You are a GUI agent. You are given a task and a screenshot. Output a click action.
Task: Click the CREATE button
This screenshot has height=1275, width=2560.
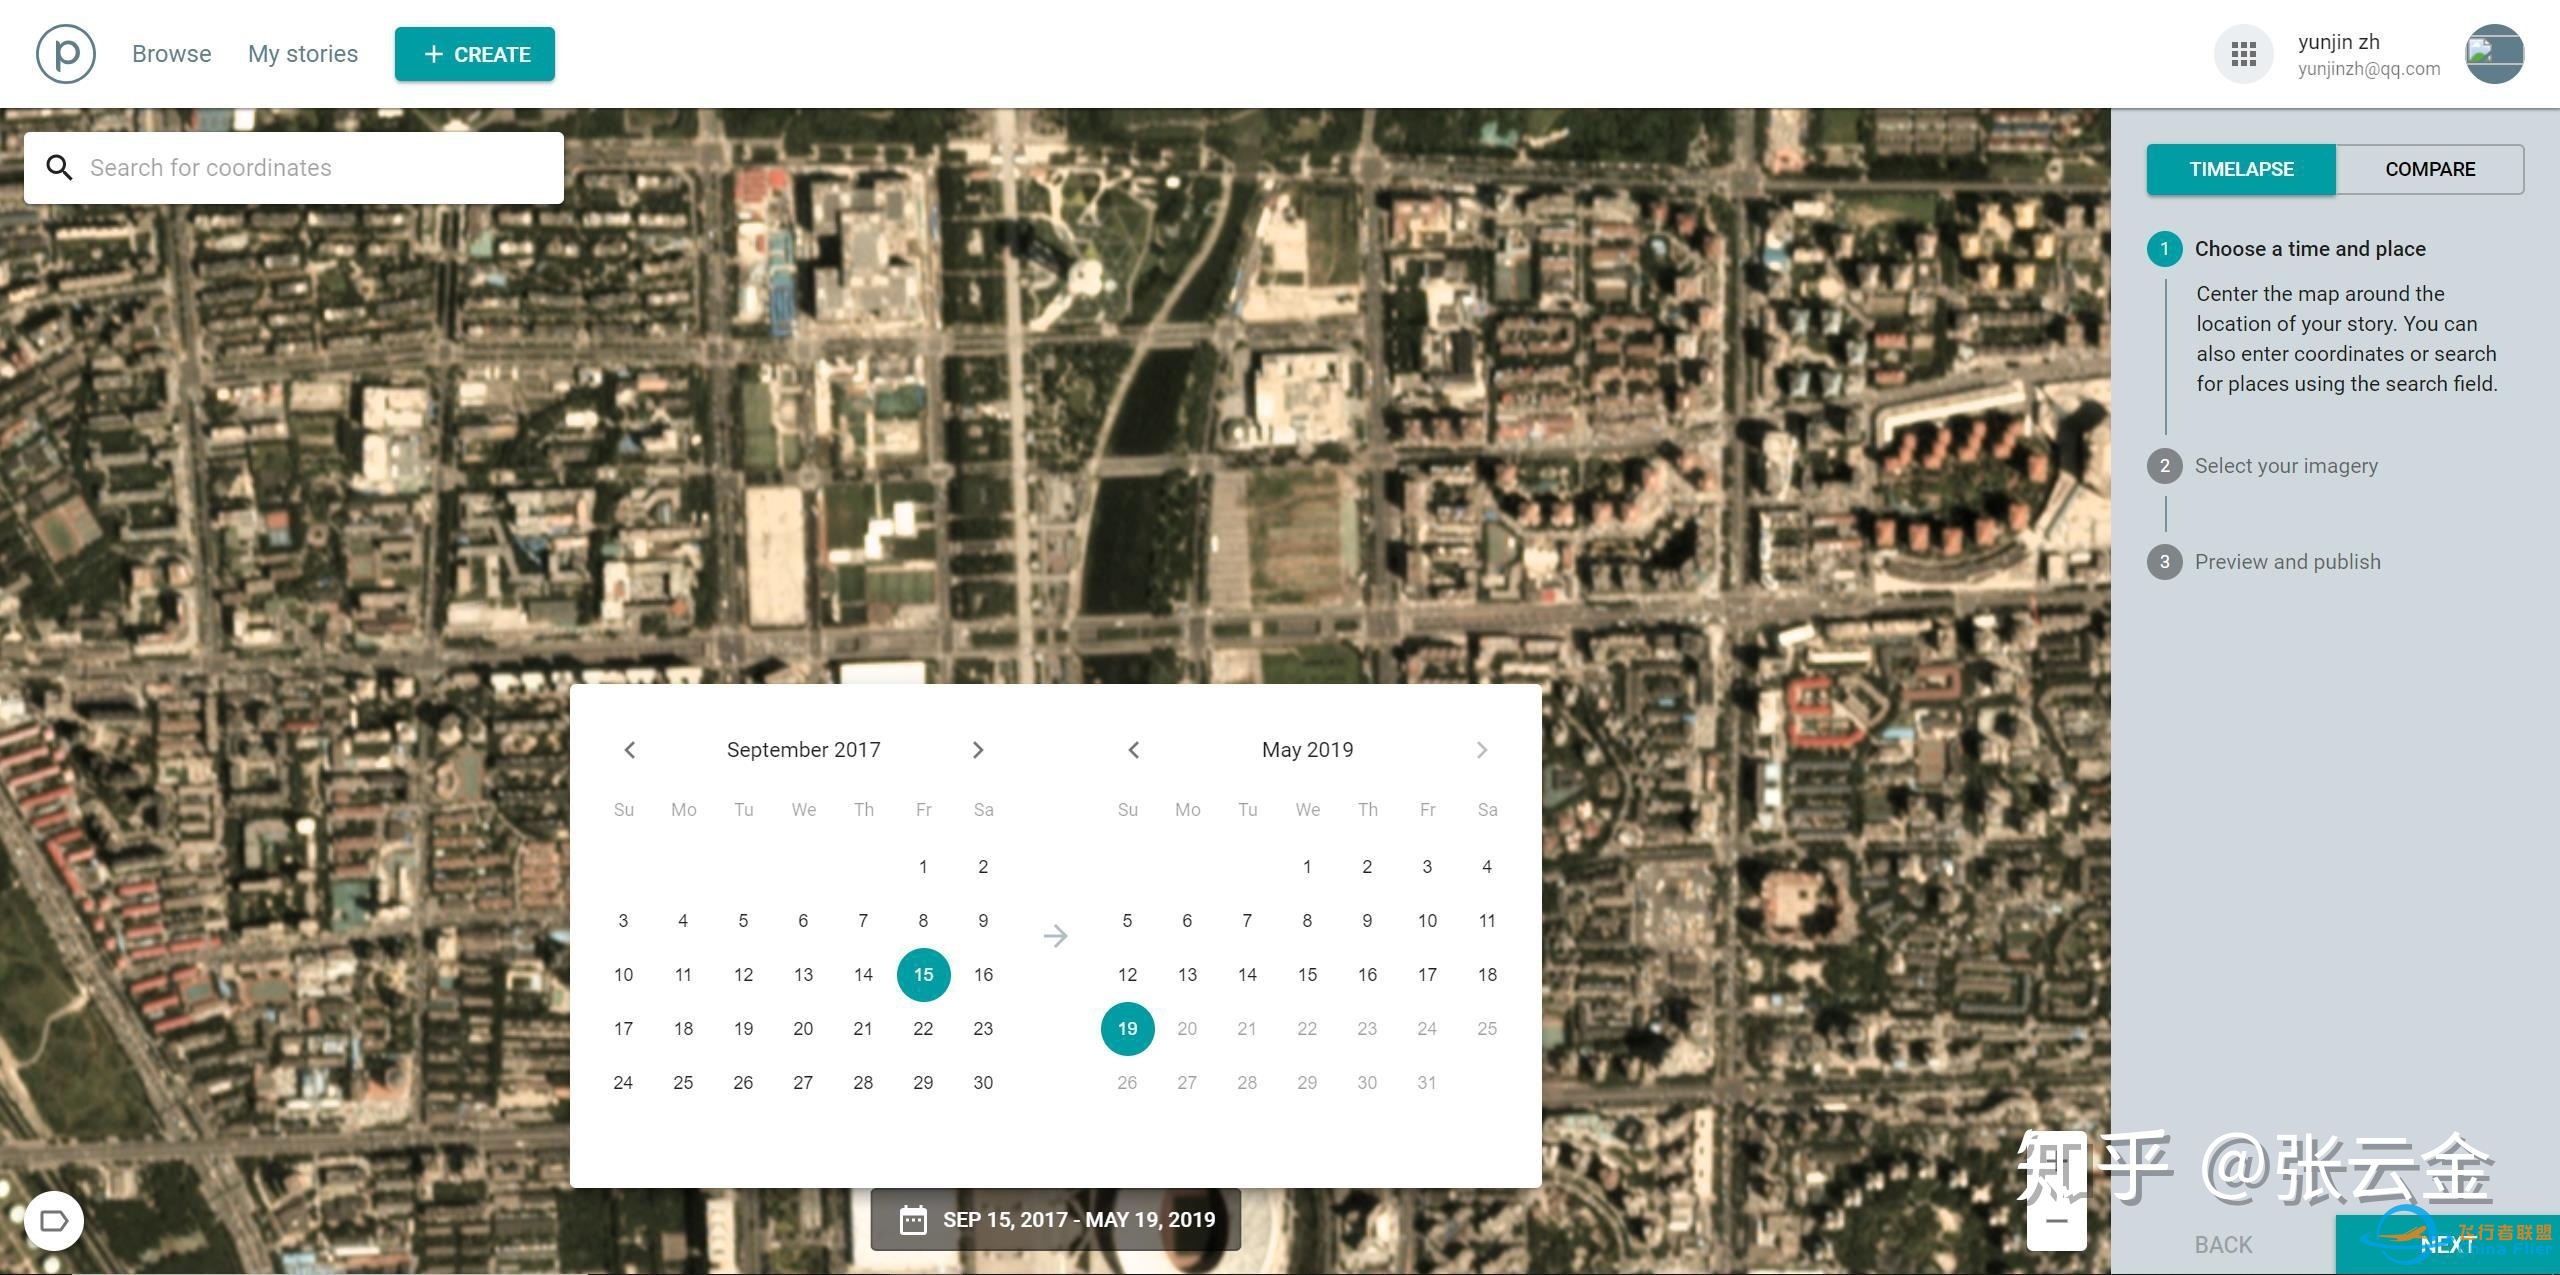coord(473,54)
